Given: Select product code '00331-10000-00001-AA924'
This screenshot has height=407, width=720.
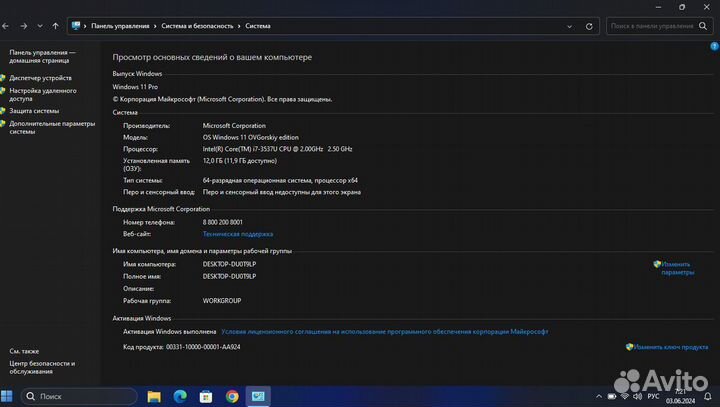Looking at the screenshot, I should 203,347.
